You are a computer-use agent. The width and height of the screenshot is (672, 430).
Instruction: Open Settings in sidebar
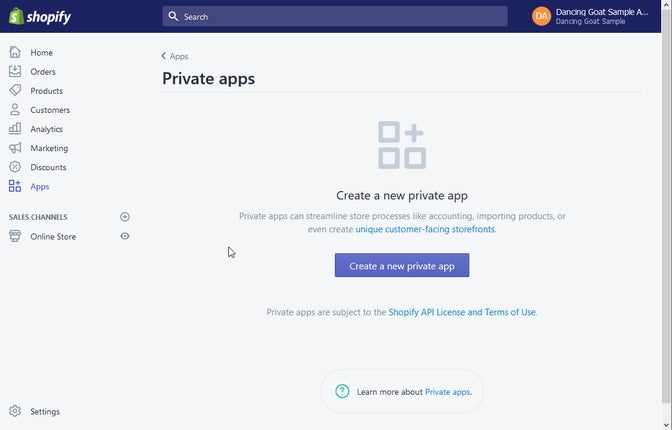coord(45,412)
